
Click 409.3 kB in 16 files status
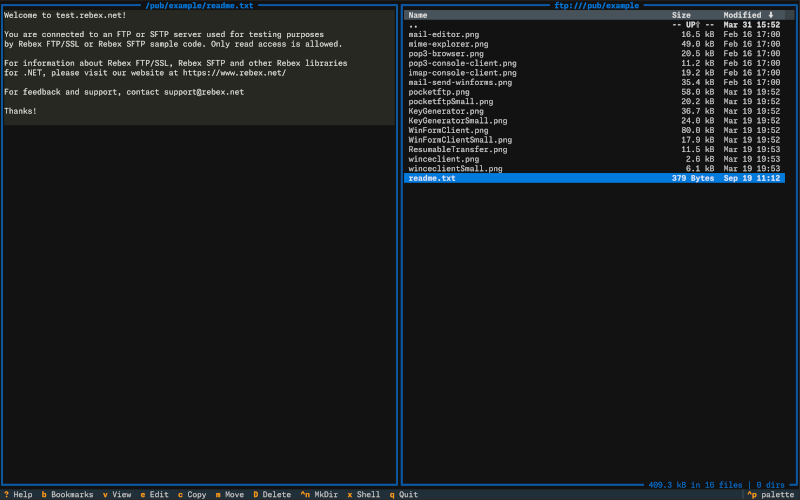(x=695, y=485)
